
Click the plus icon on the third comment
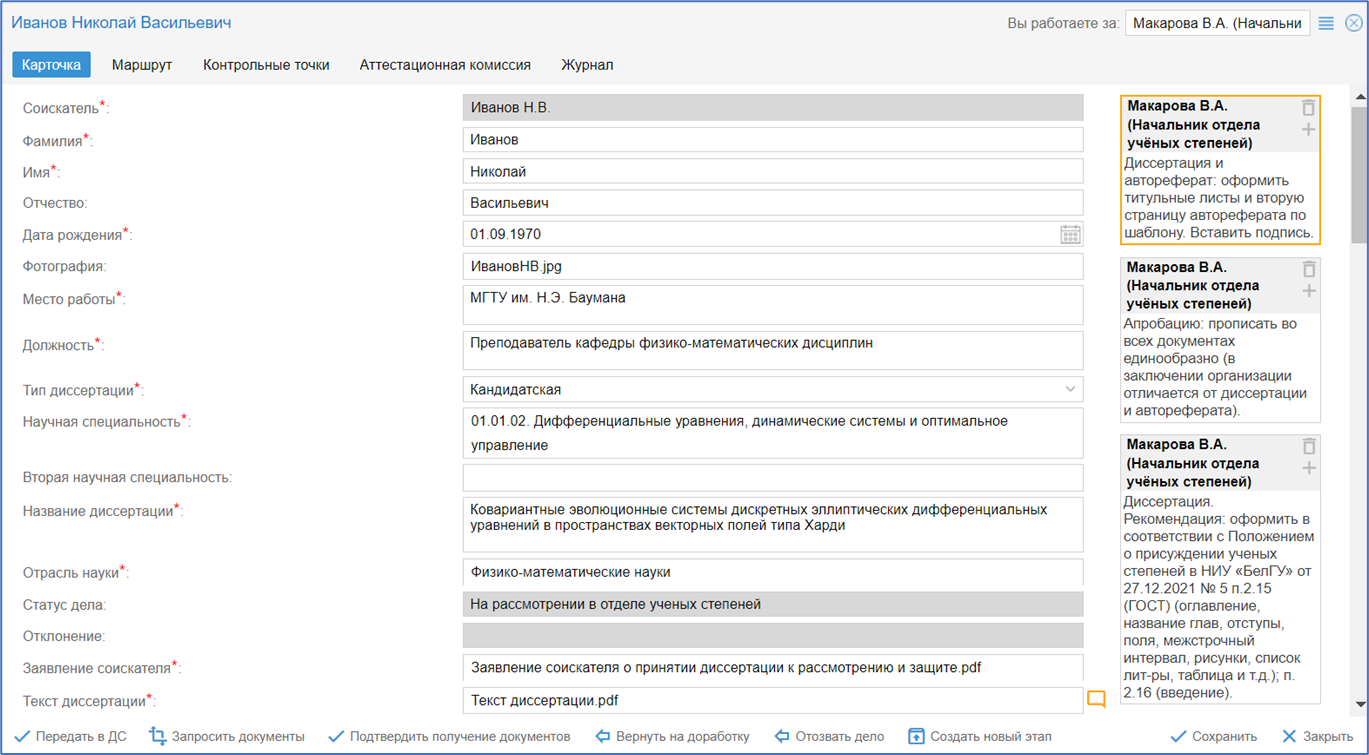[1308, 469]
